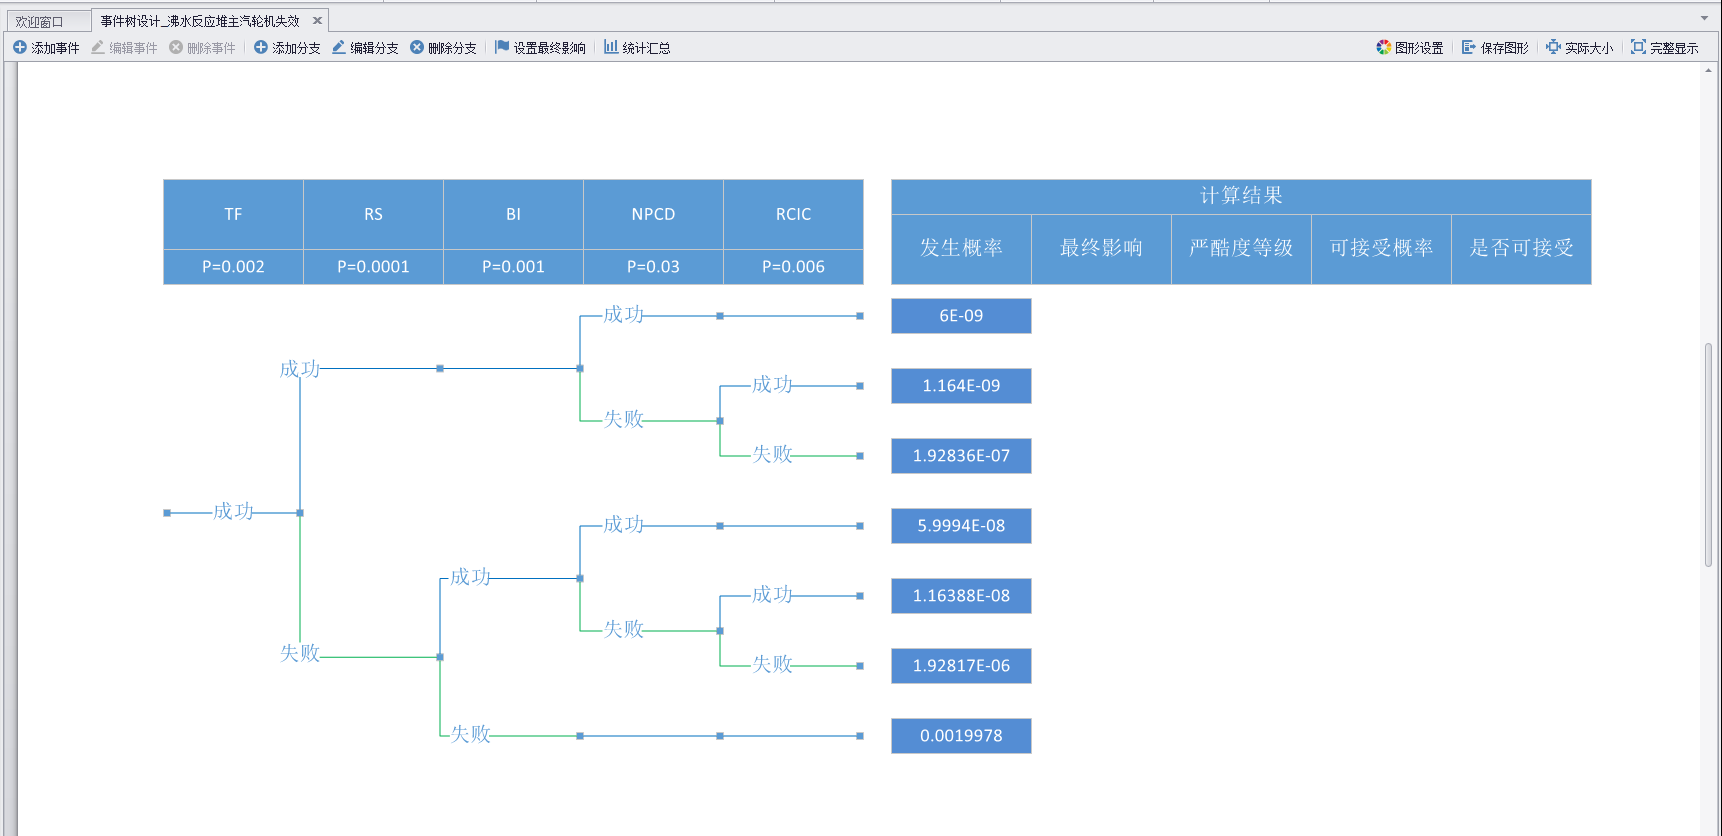
Task: Select the 成功 branch leading to 1.164E-09
Action: 772,385
